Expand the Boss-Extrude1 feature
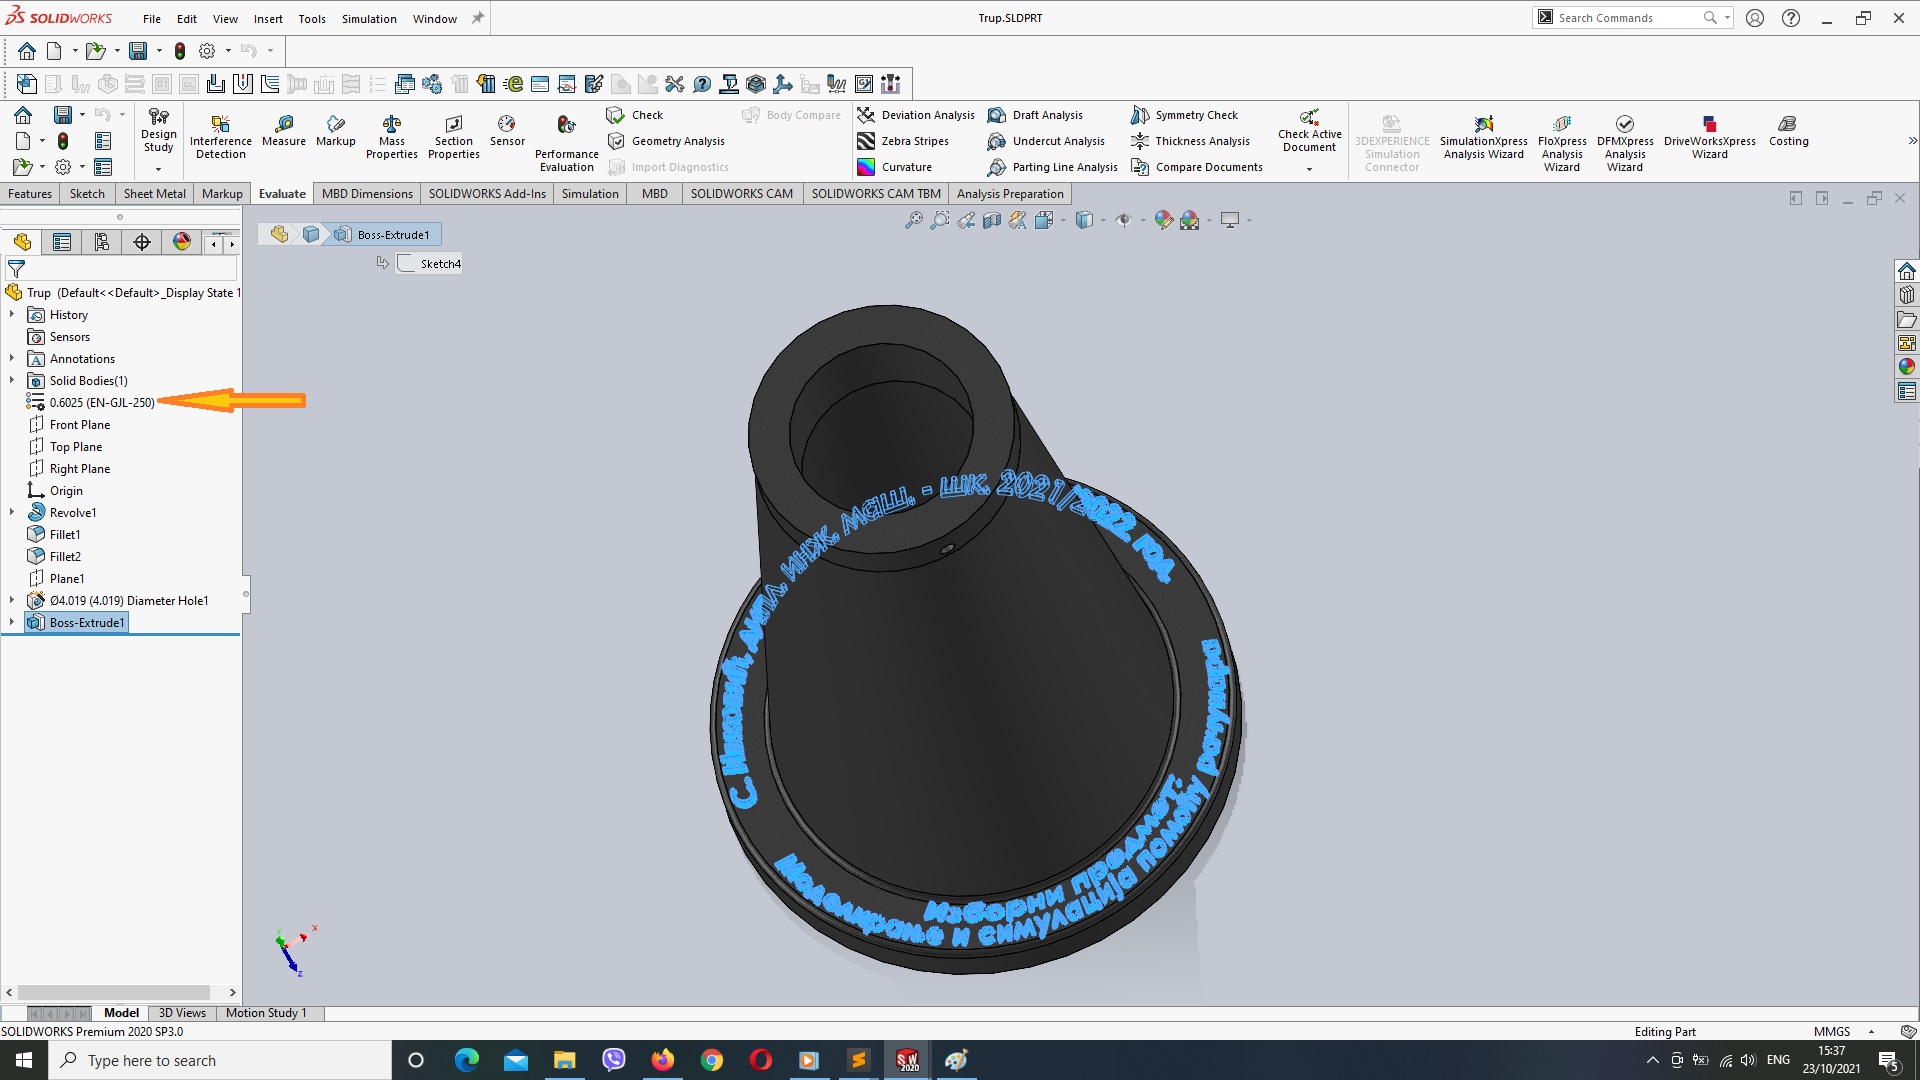This screenshot has width=1920, height=1080. click(12, 622)
